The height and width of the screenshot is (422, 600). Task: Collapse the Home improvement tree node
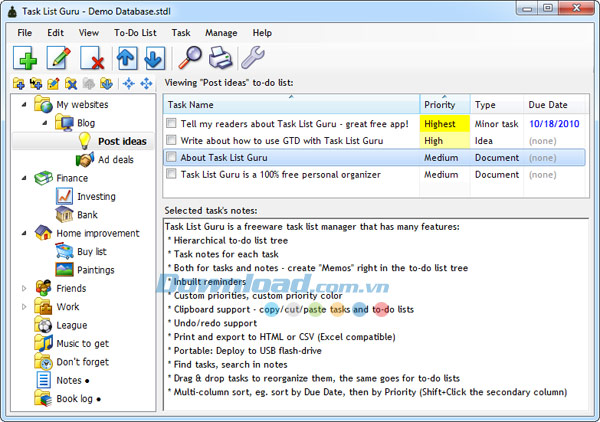24,233
